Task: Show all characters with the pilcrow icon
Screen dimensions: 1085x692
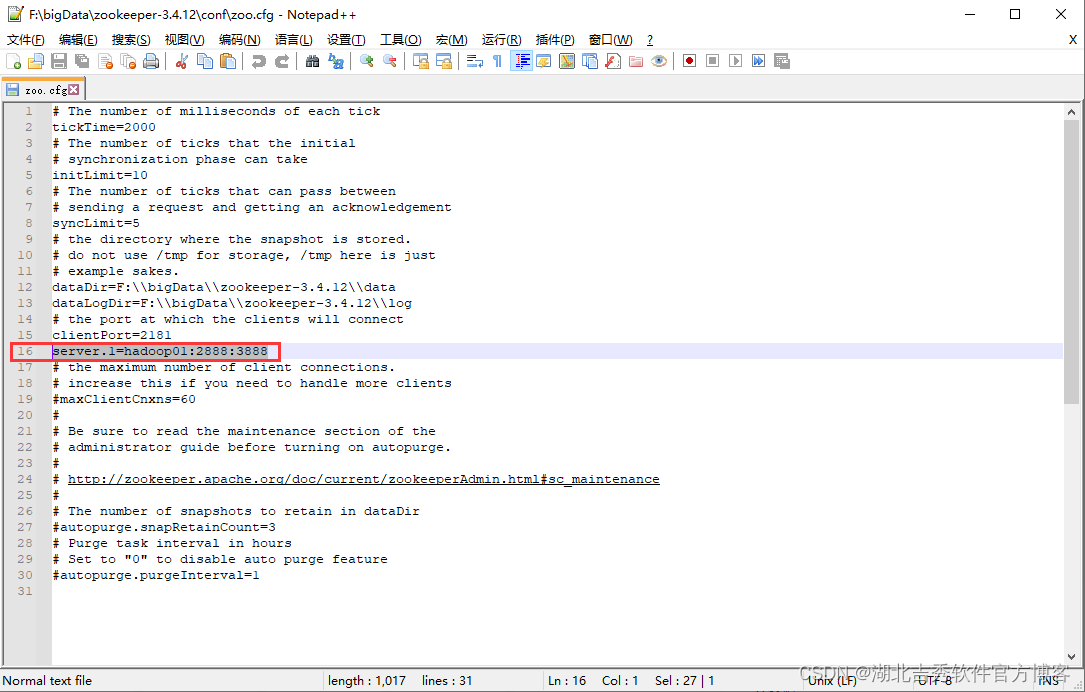Action: (498, 62)
